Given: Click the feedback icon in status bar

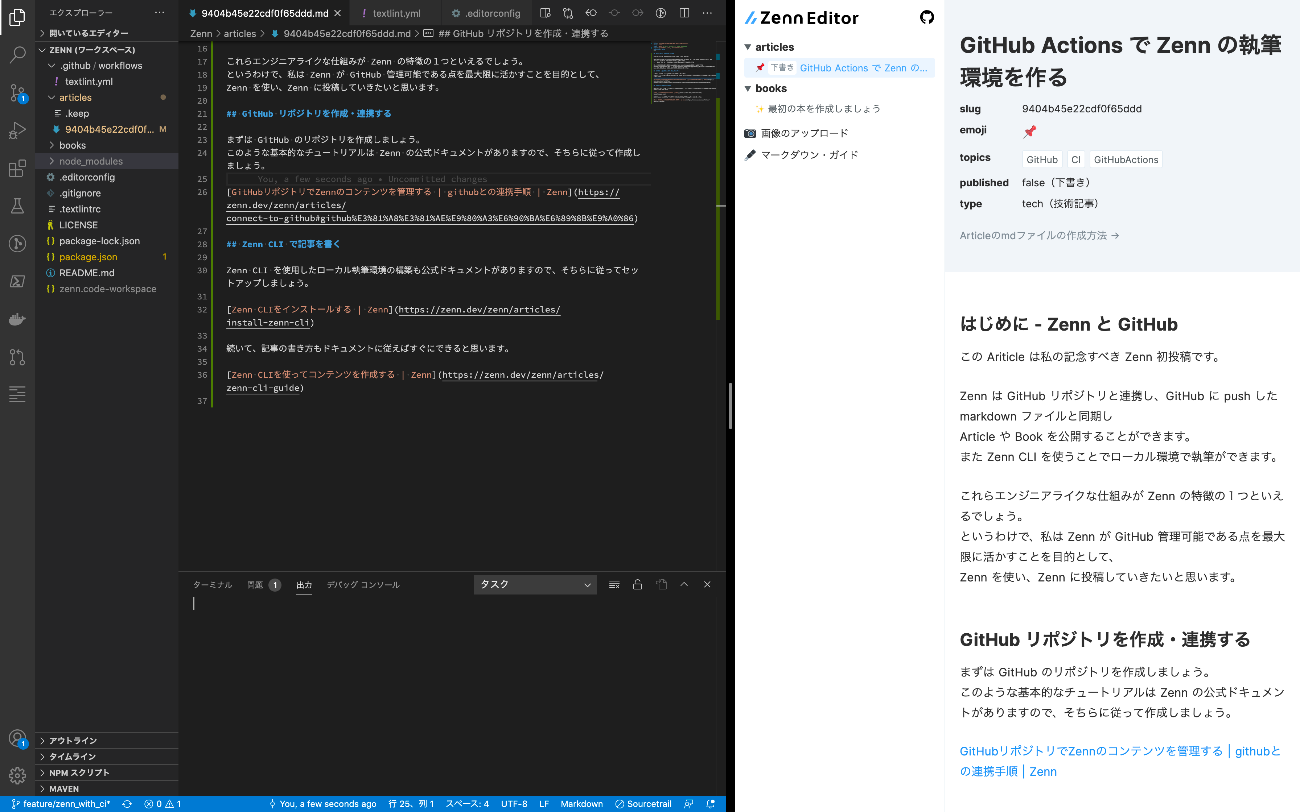Looking at the screenshot, I should 690,804.
